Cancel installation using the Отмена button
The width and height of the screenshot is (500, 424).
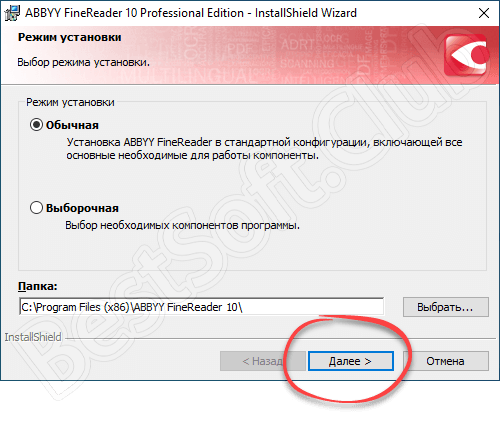pyautogui.click(x=446, y=361)
